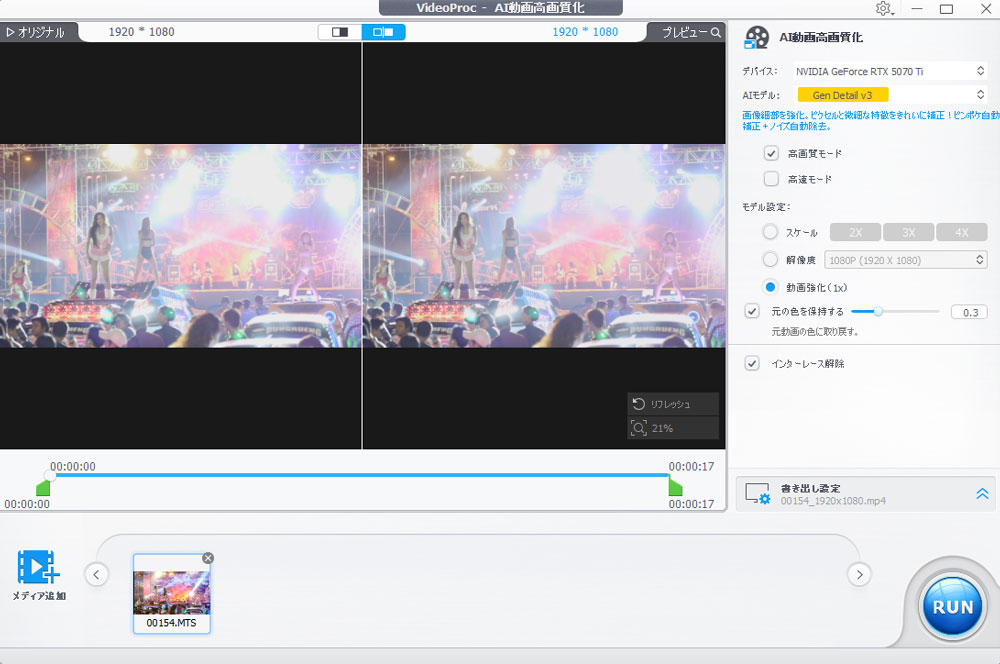Open the settings gear menu
Screen dimensions: 1000x664
click(884, 9)
